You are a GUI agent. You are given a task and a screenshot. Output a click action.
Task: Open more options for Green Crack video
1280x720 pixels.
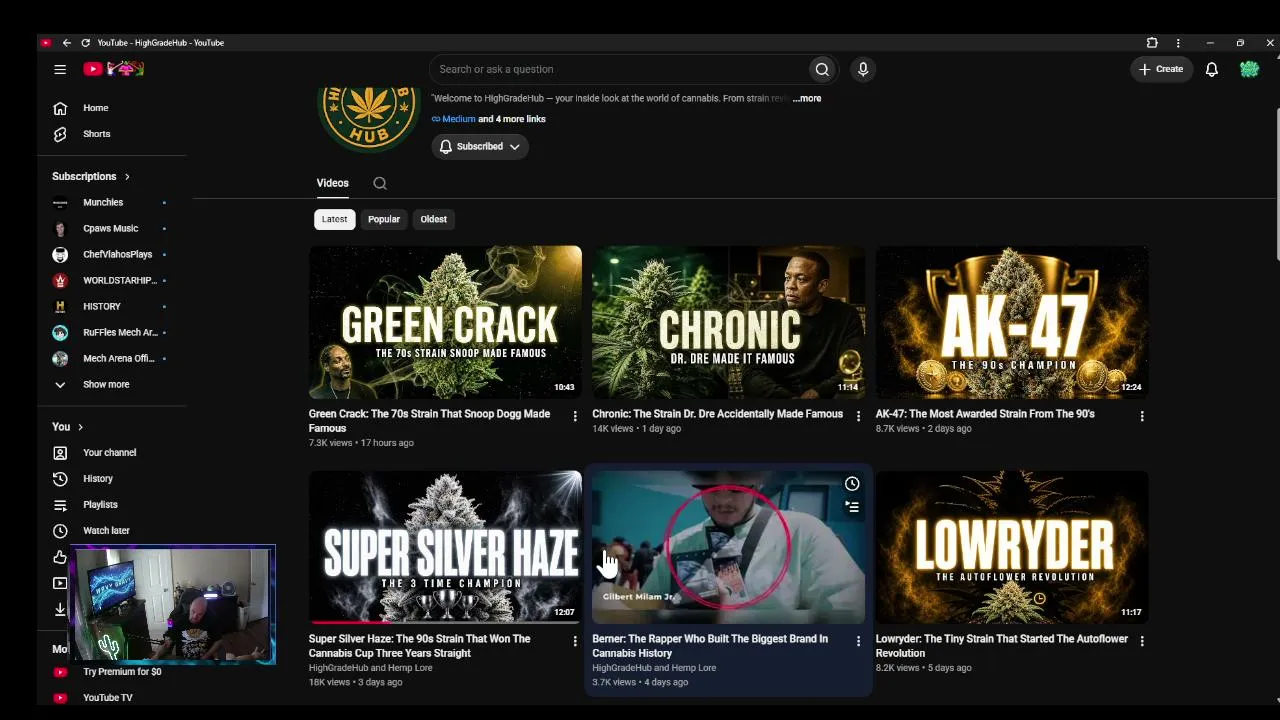coord(575,416)
